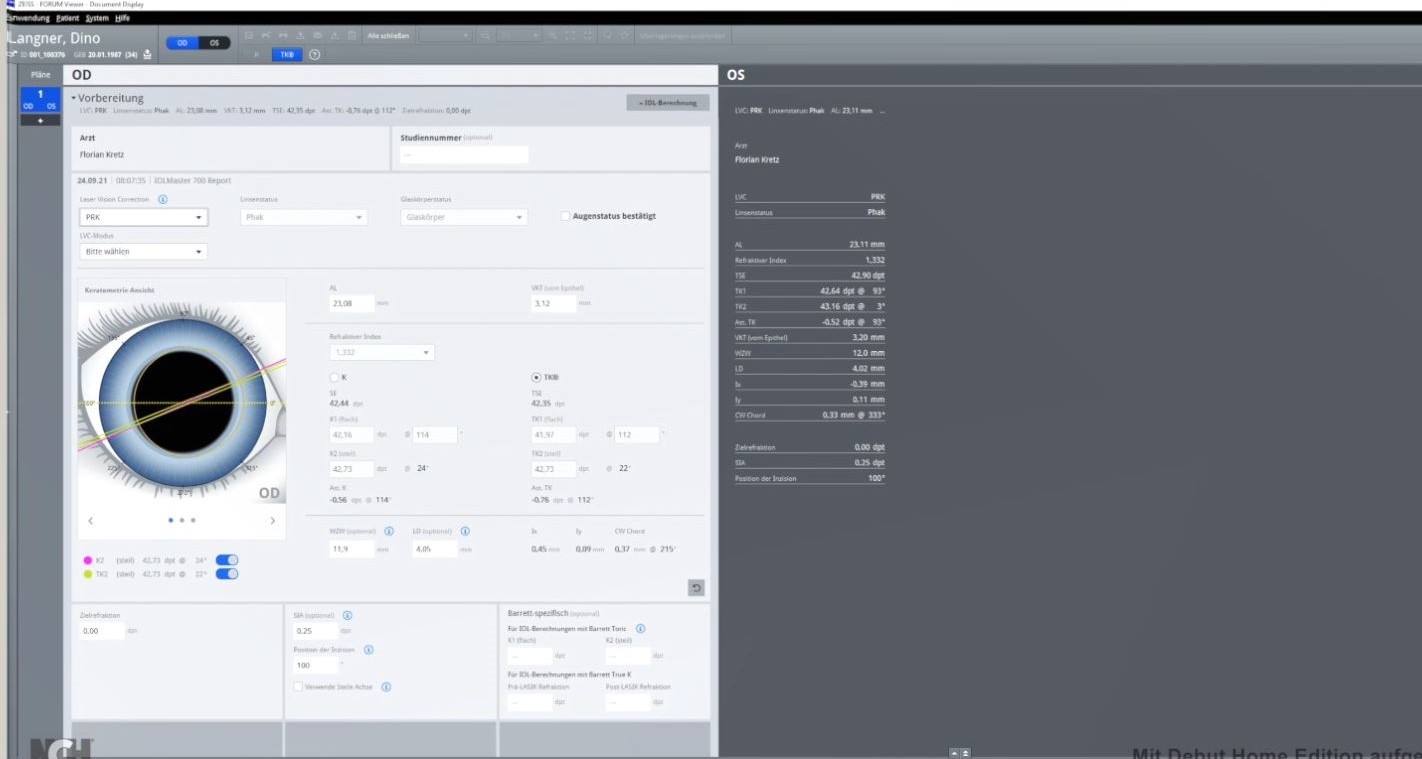Image resolution: width=1422 pixels, height=759 pixels.
Task: Disable the K2 visibility toggle switch
Action: 225,560
